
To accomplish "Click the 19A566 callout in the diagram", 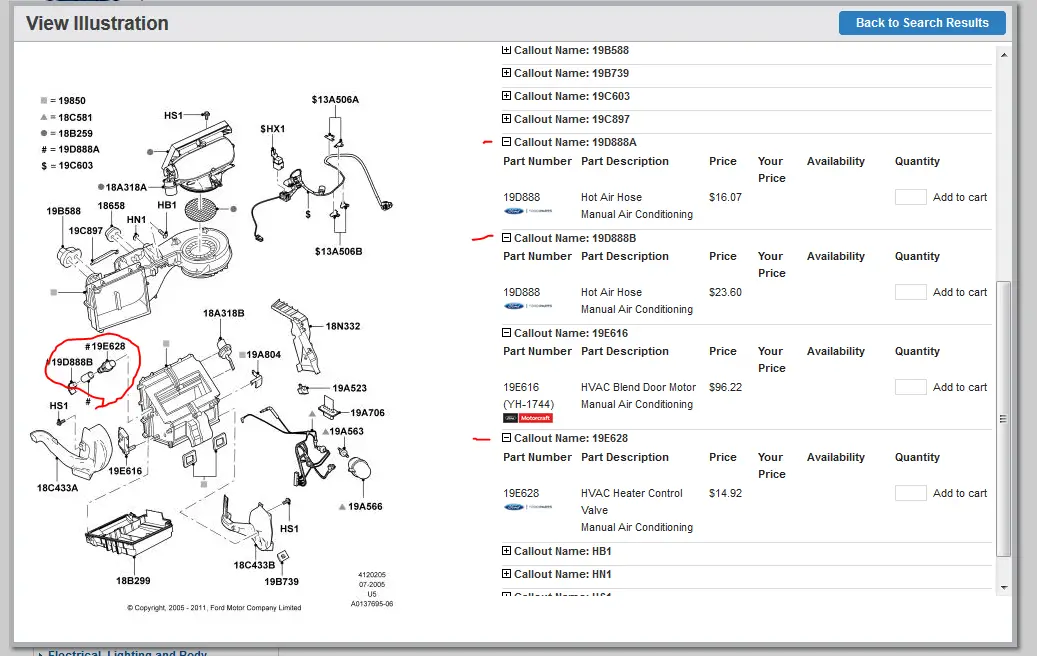I will pos(365,507).
